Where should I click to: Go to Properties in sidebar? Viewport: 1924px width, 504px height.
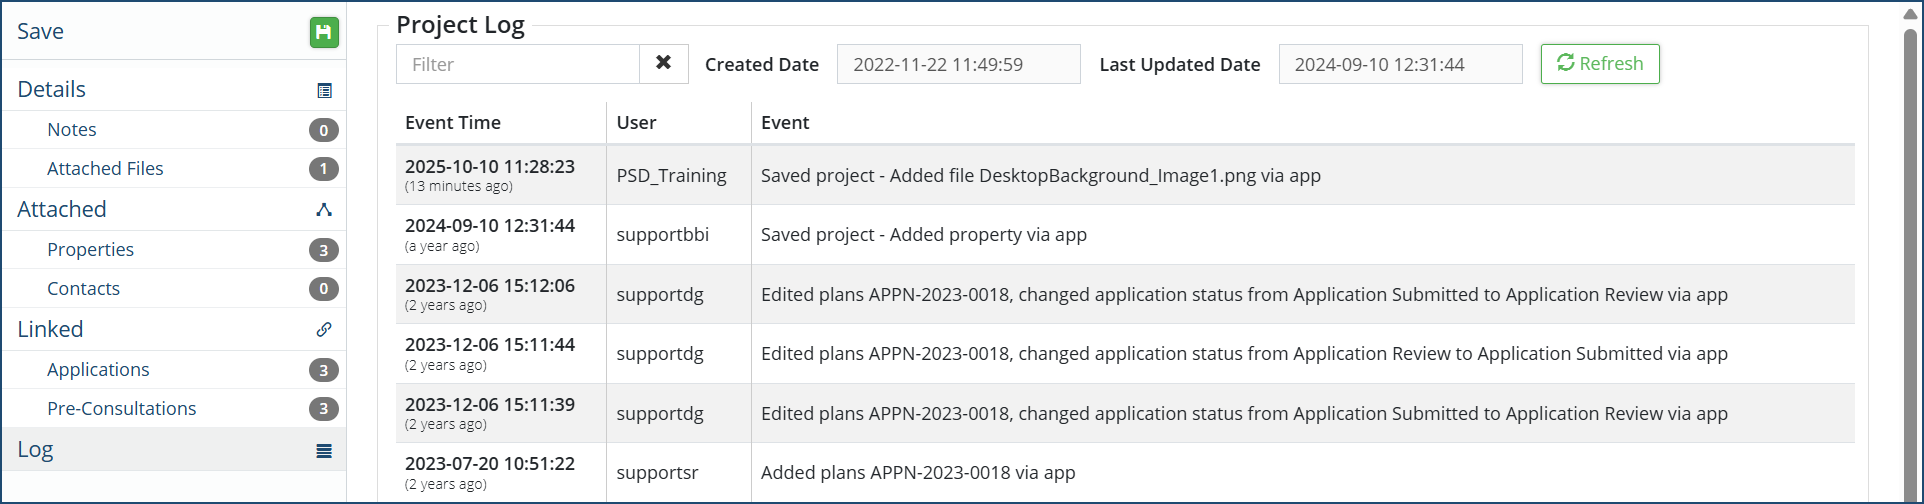click(x=90, y=250)
